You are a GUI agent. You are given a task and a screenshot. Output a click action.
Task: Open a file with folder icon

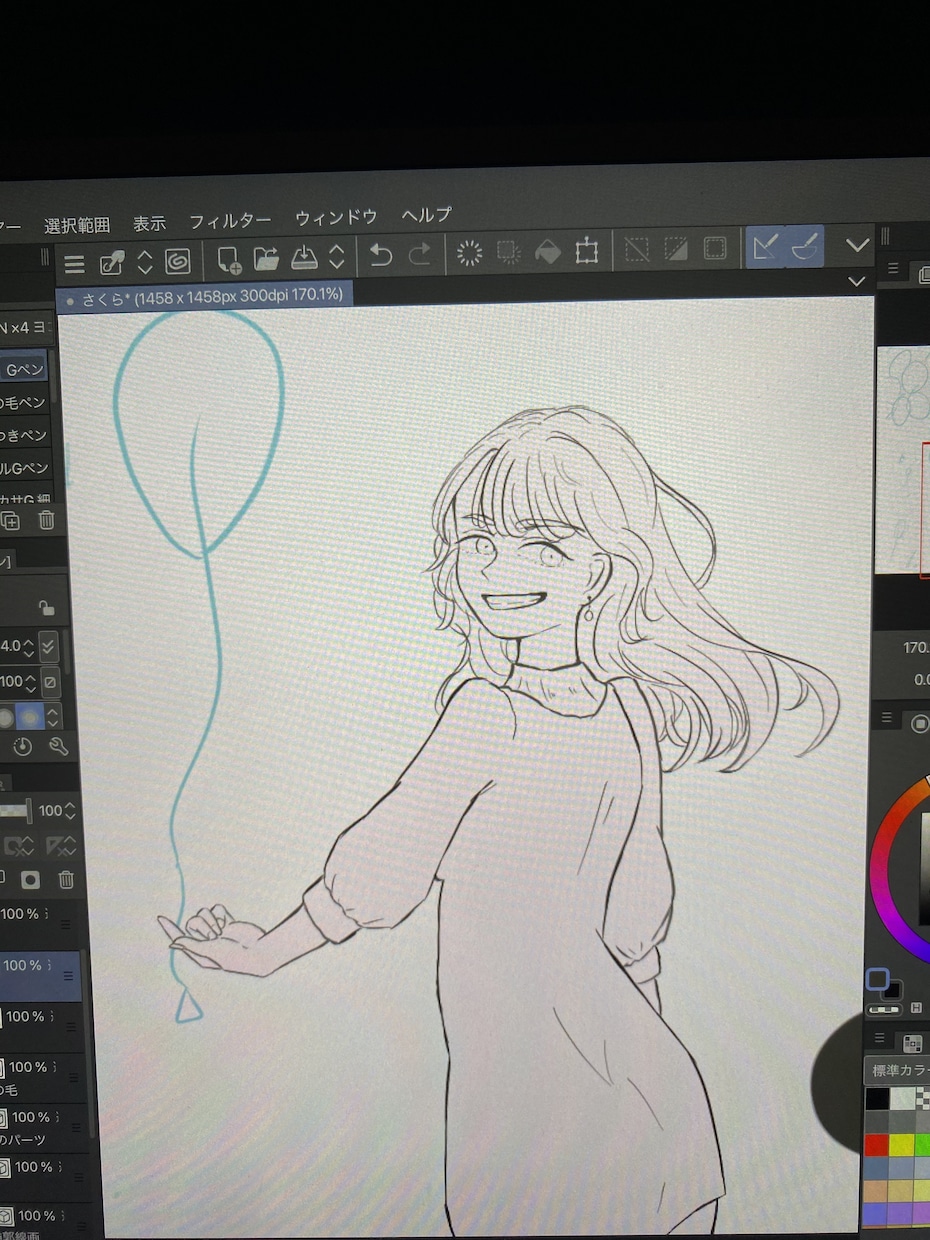click(x=266, y=258)
